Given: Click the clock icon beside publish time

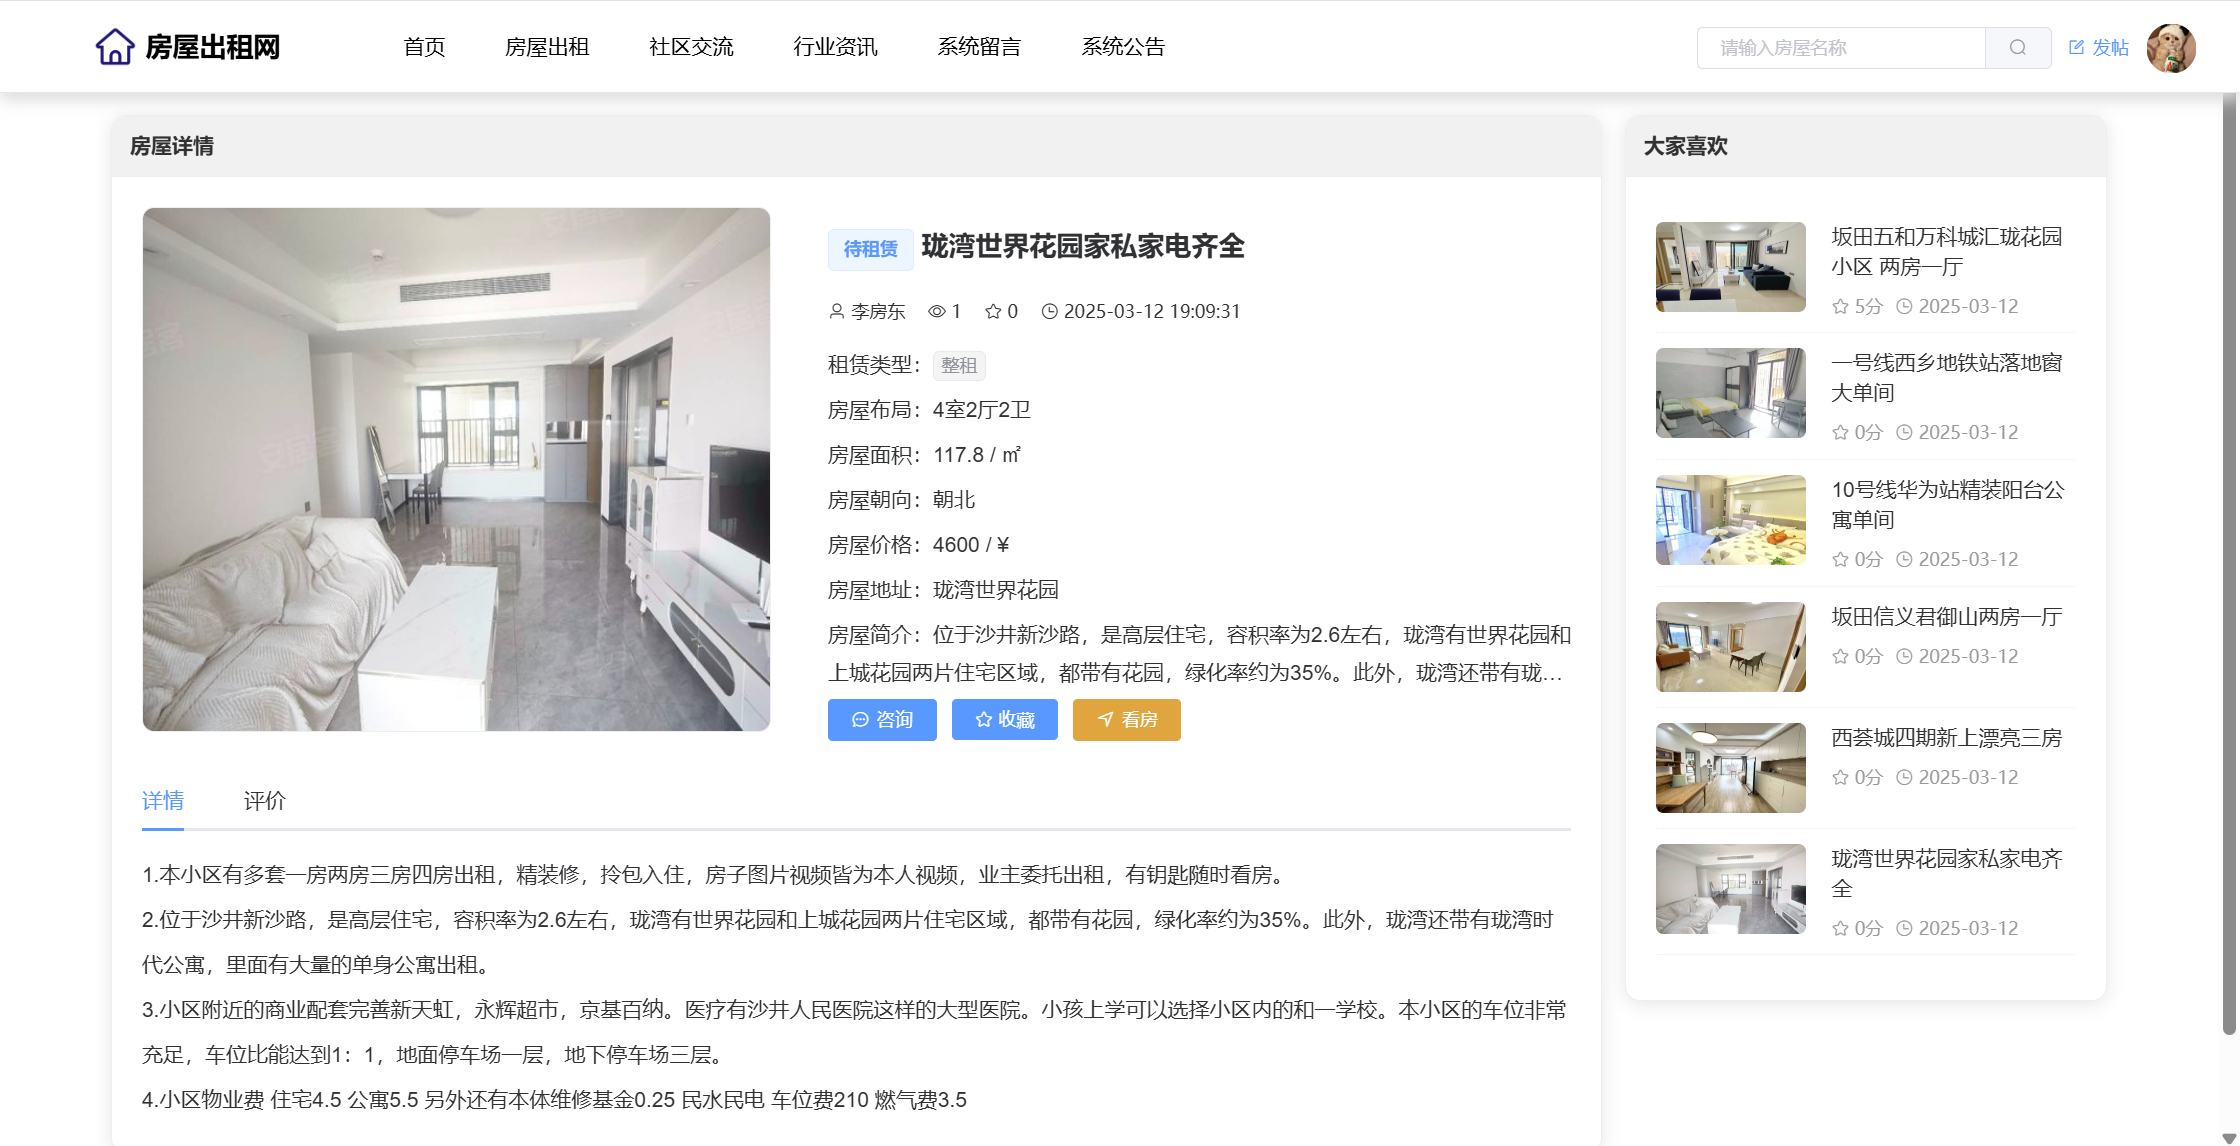Looking at the screenshot, I should pyautogui.click(x=1049, y=312).
